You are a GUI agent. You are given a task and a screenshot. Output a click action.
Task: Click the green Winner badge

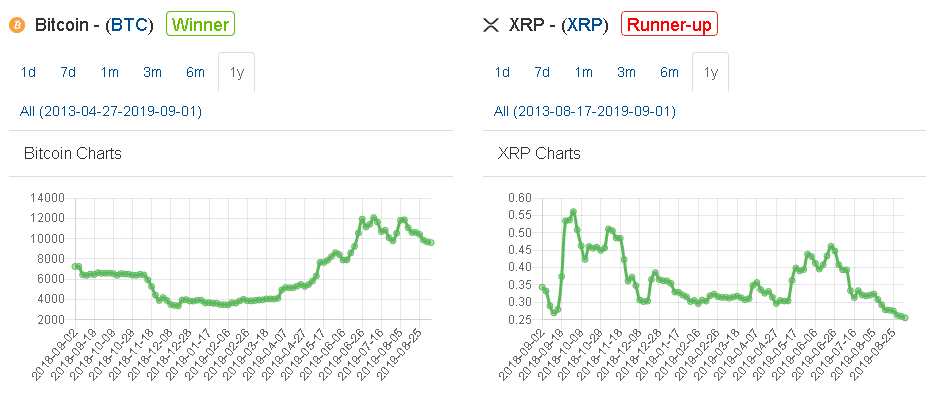coord(201,25)
